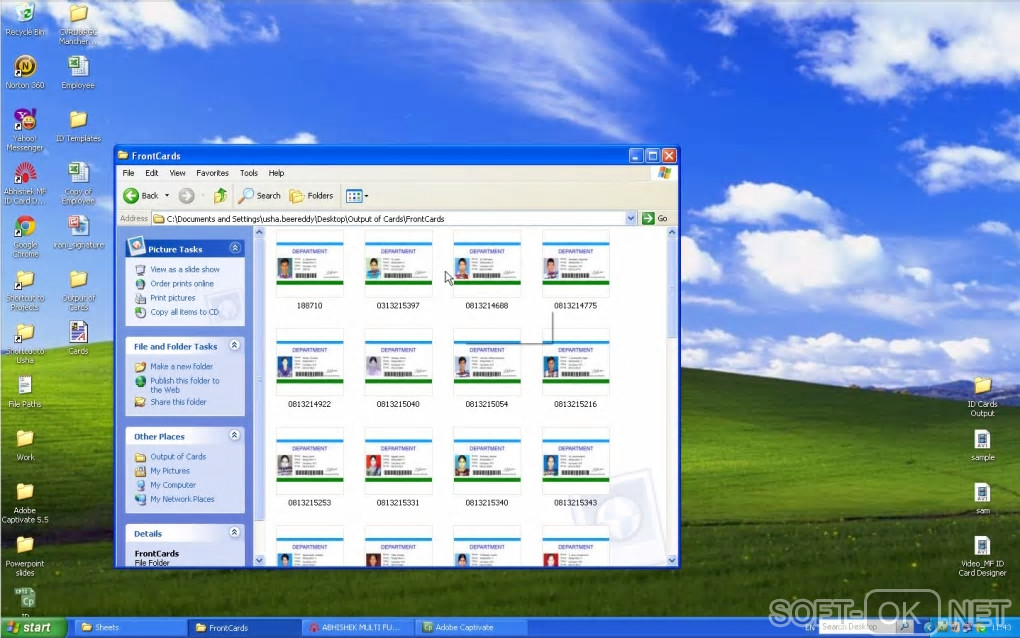Open the Recycle Bin desktop icon

click(x=25, y=14)
